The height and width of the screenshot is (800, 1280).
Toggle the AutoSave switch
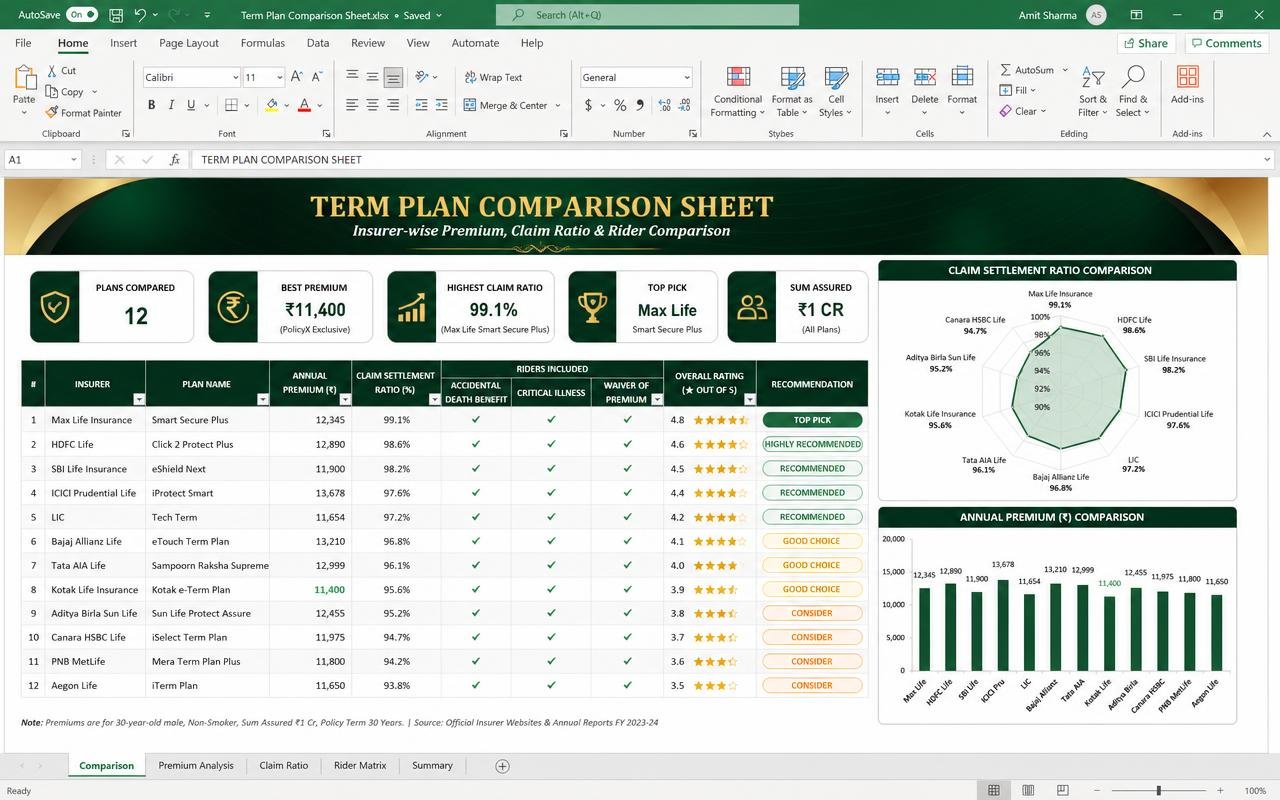tap(81, 15)
